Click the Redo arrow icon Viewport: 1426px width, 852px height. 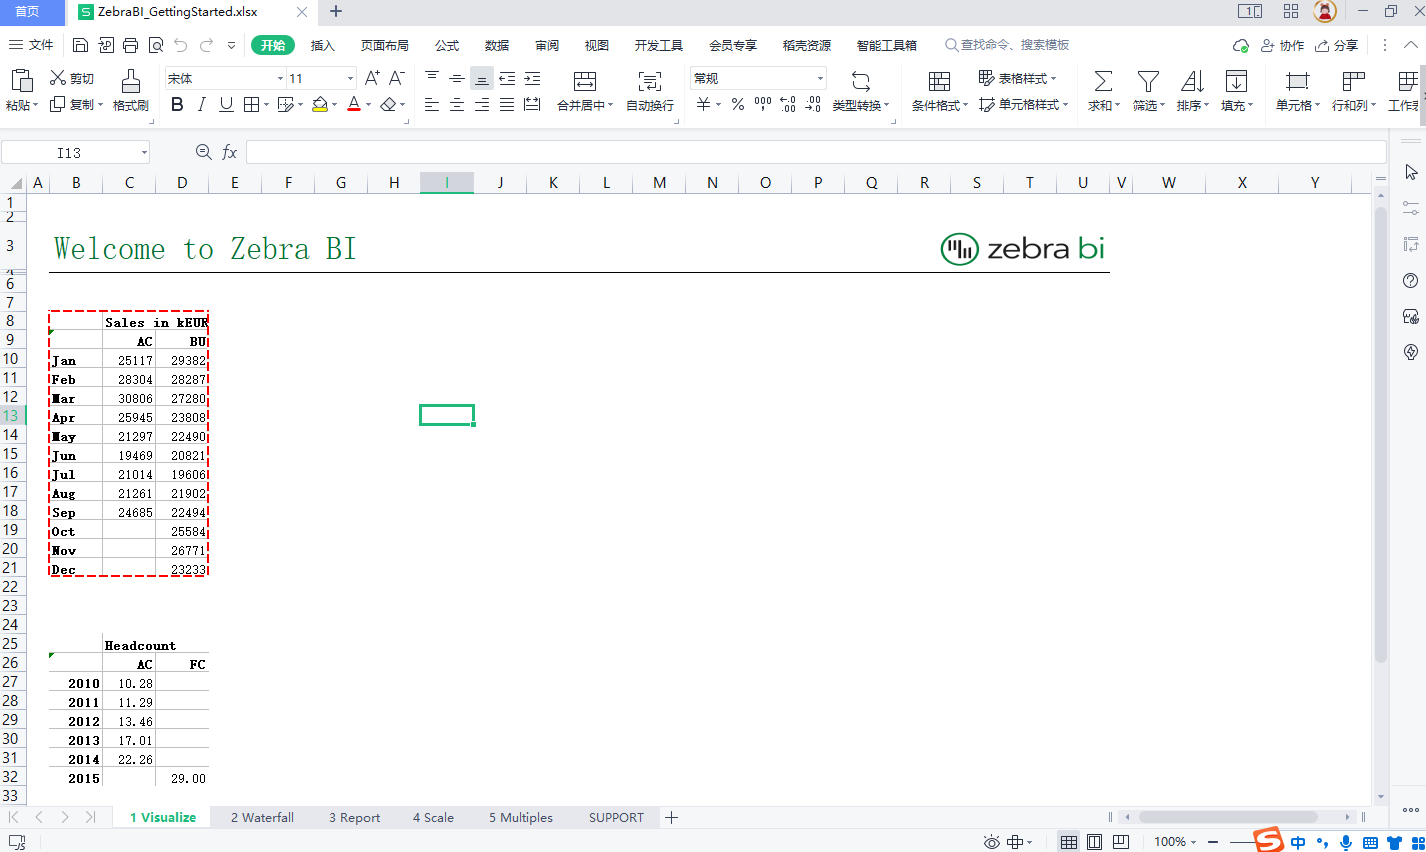click(x=206, y=45)
